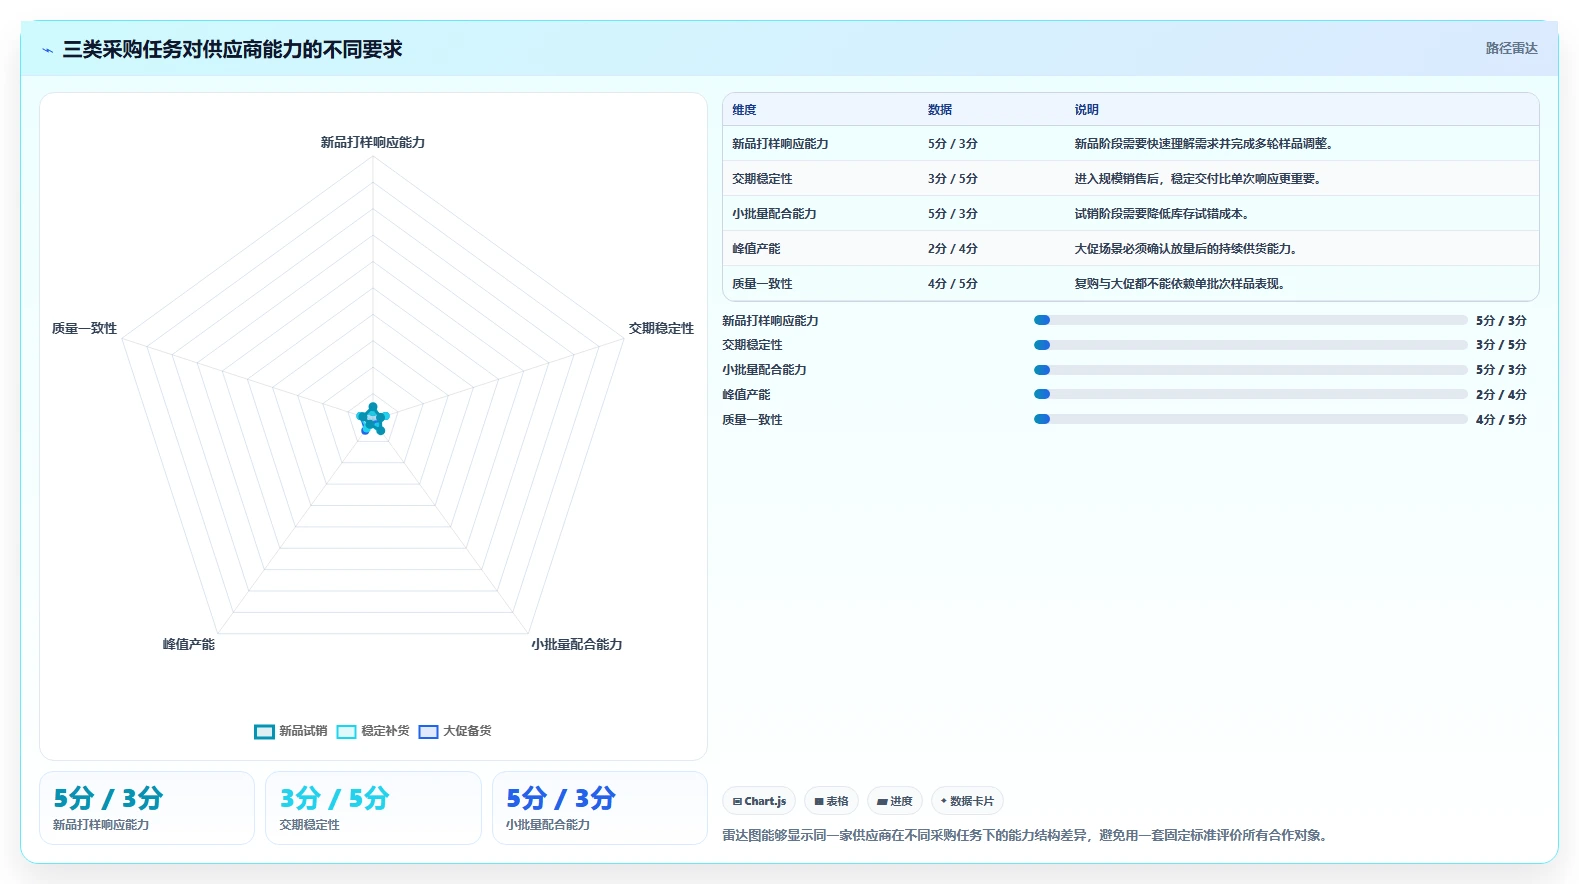Image resolution: width=1579 pixels, height=884 pixels.
Task: Click the 质量一致性 radar axis label
Action: pyautogui.click(x=85, y=328)
